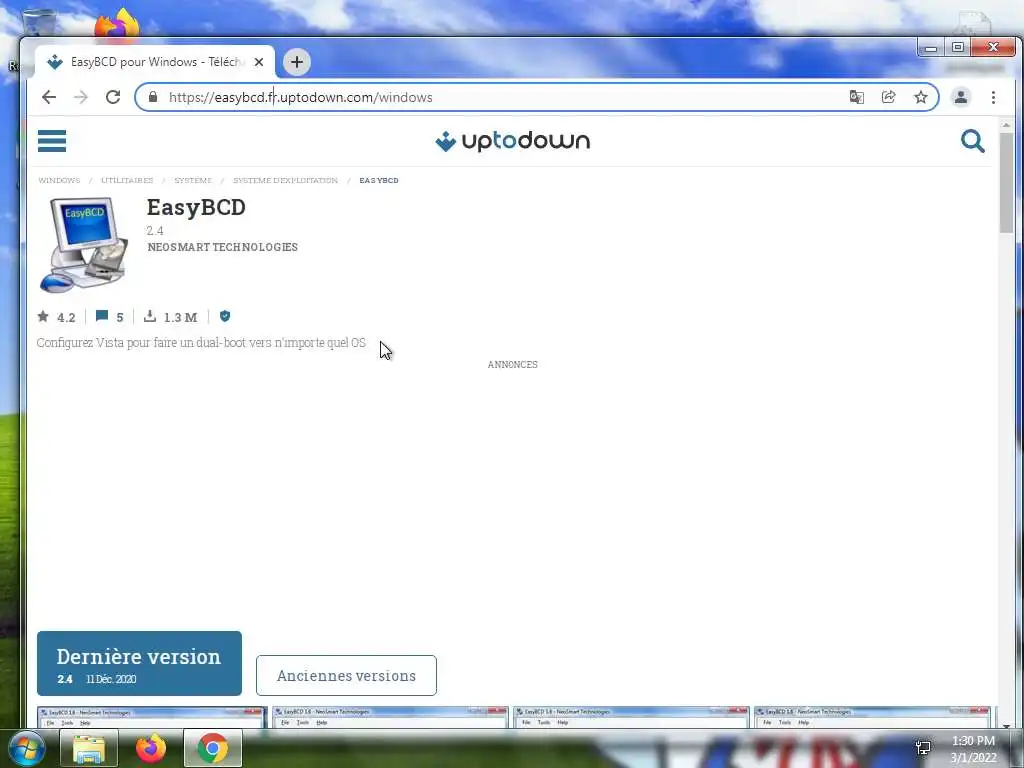
Task: Bookmark page with the star icon
Action: coord(921,97)
